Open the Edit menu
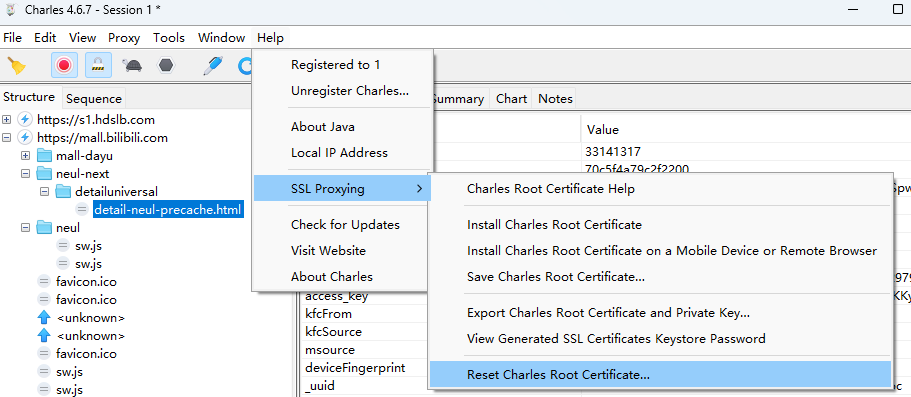Image resolution: width=911 pixels, height=397 pixels. click(x=45, y=38)
